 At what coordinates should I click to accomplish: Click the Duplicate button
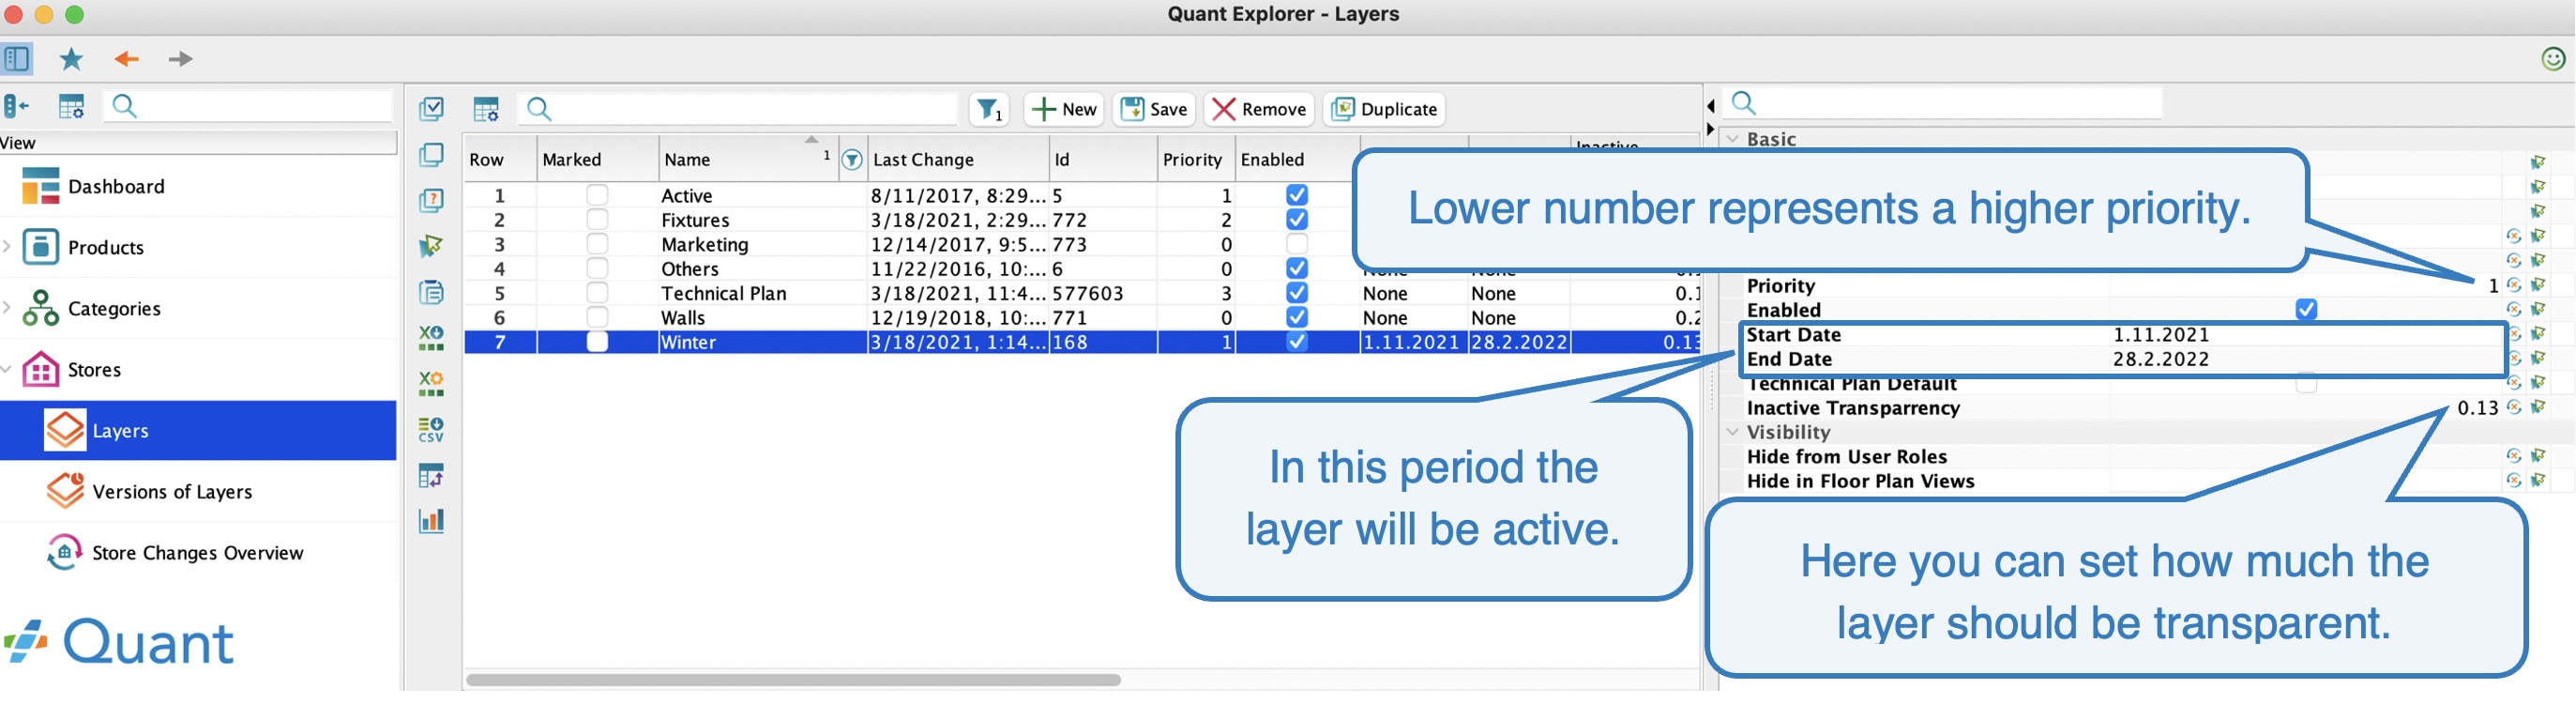[x=1385, y=109]
